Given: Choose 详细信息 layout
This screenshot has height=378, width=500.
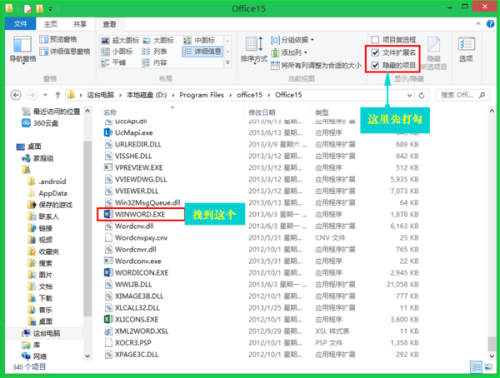Looking at the screenshot, I should click(x=203, y=51).
